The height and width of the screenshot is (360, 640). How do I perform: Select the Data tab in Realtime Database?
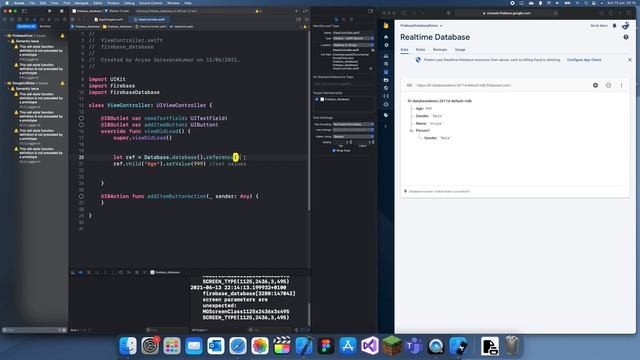click(404, 50)
